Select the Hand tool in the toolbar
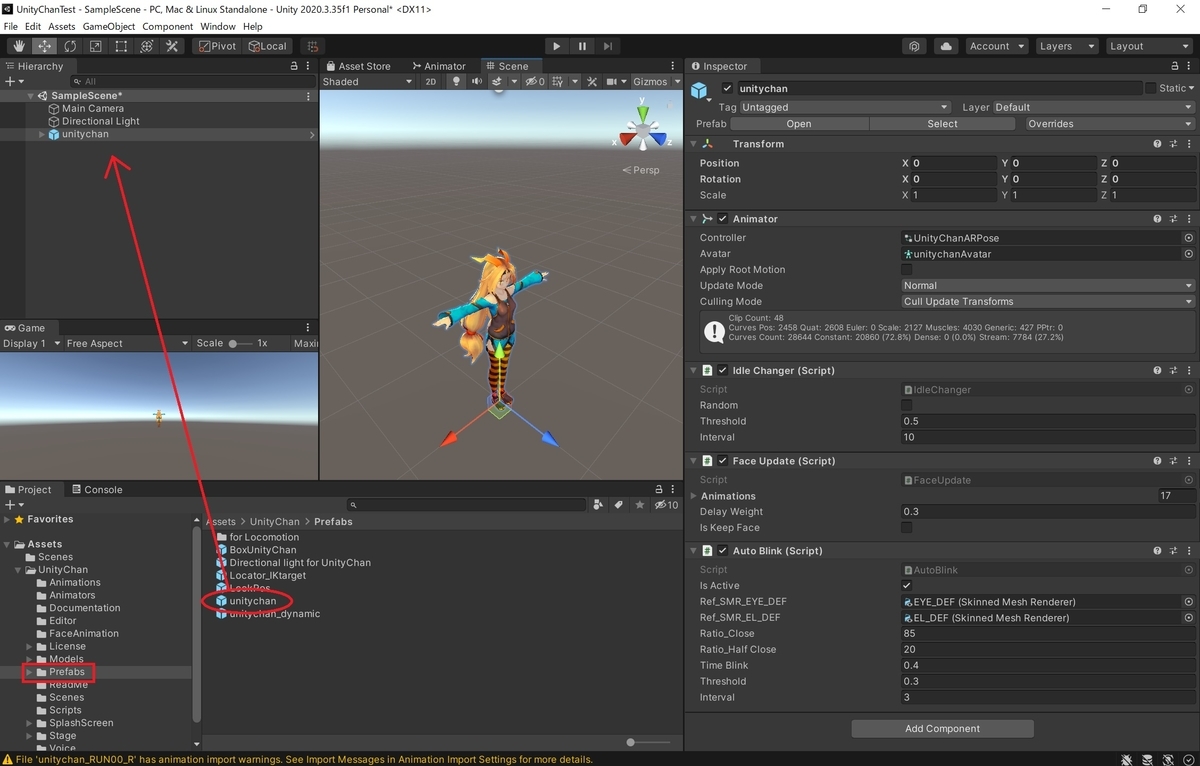 (x=19, y=46)
